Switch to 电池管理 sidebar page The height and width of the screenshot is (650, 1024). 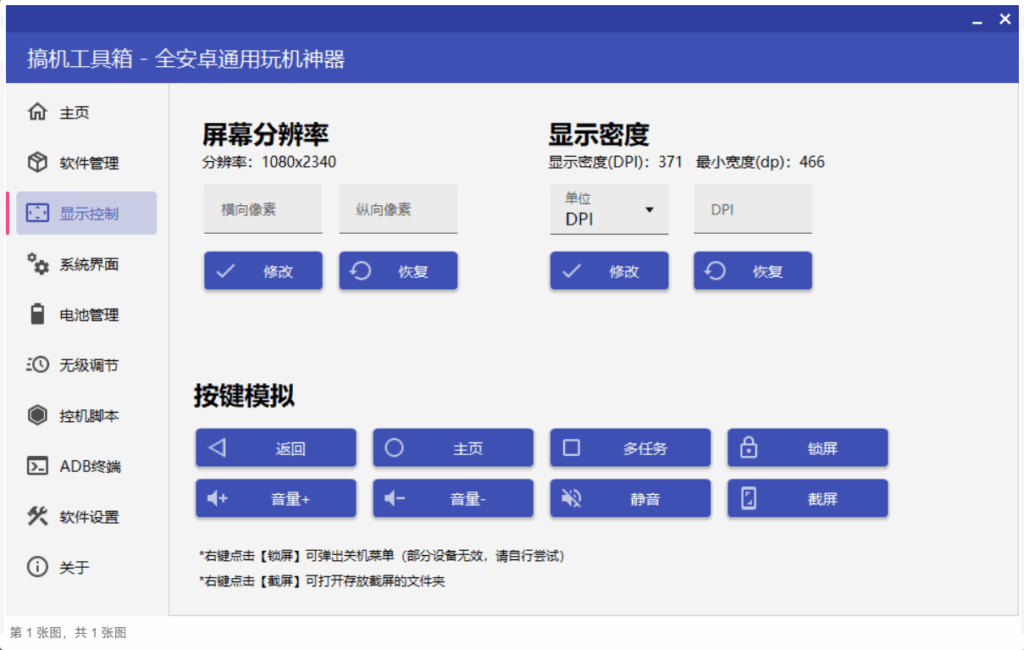click(x=87, y=315)
